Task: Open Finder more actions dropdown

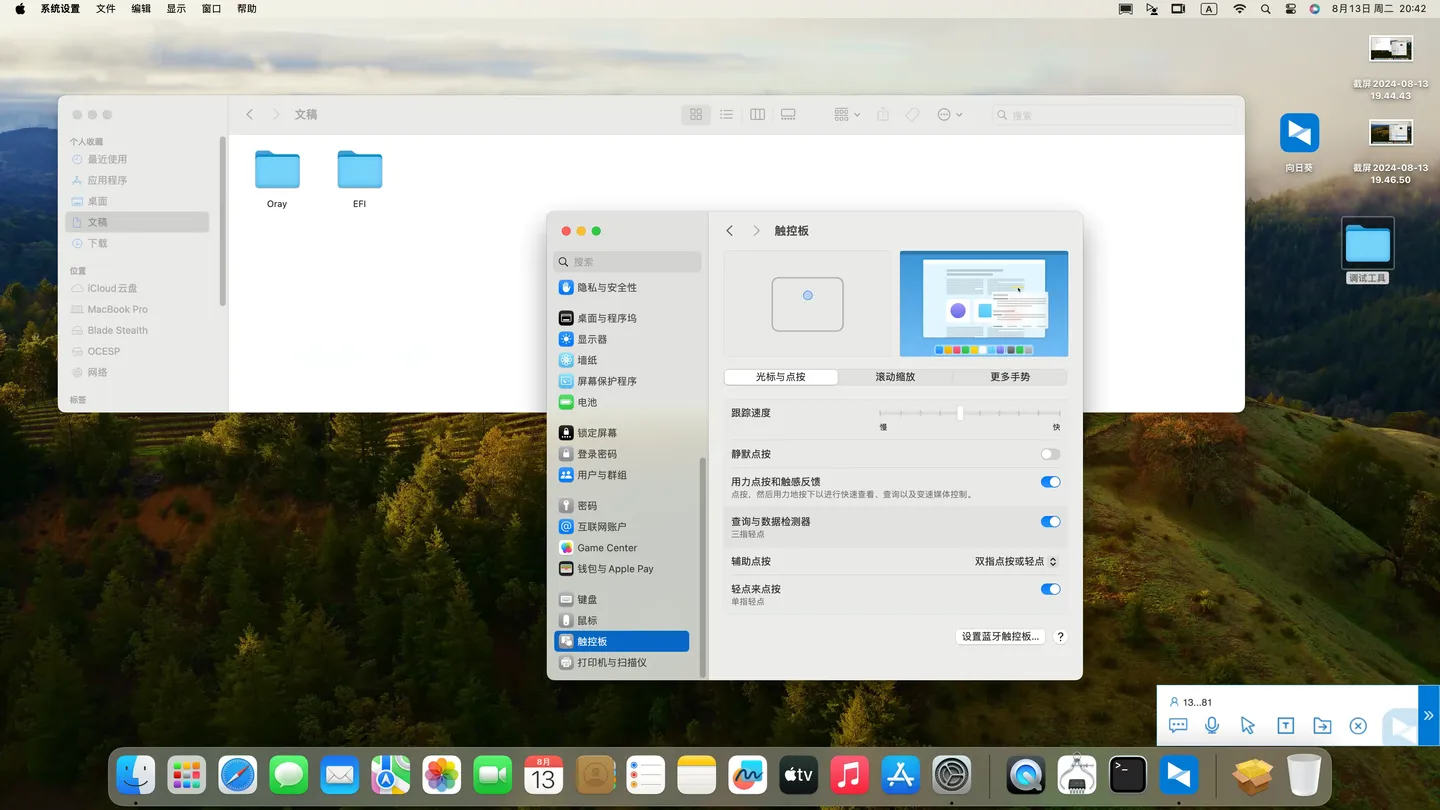Action: point(949,115)
